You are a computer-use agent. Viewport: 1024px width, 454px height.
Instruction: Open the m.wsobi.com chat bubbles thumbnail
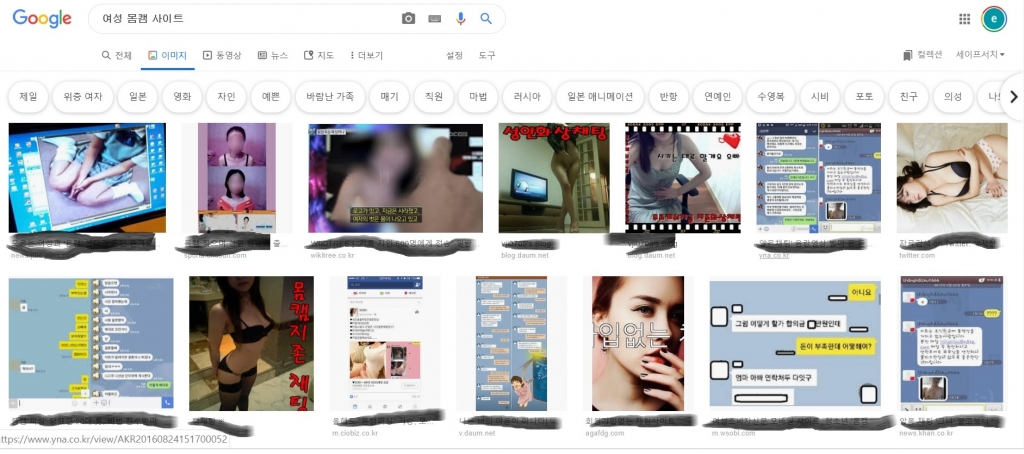tap(795, 344)
